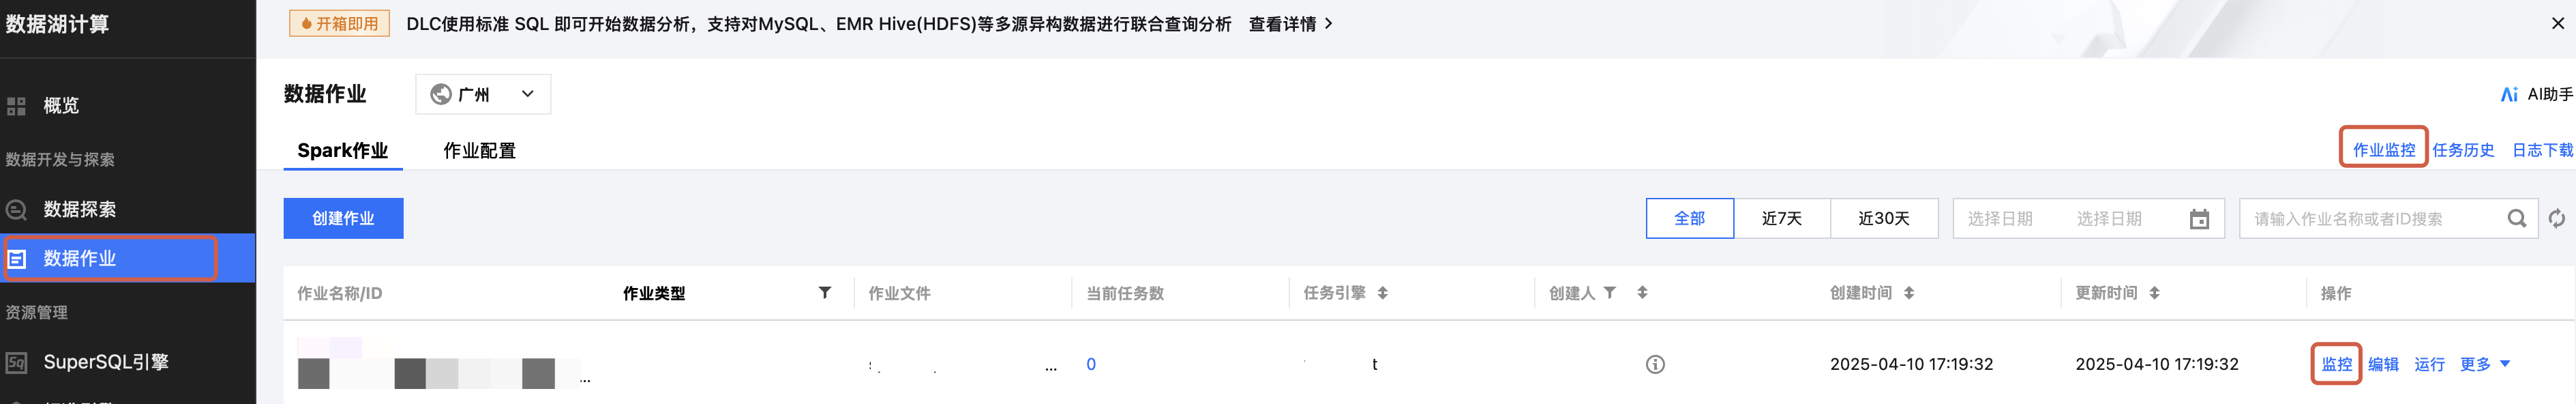Screen dimensions: 2576x404
Task: Select the 近30天 time range option
Action: [1883, 218]
